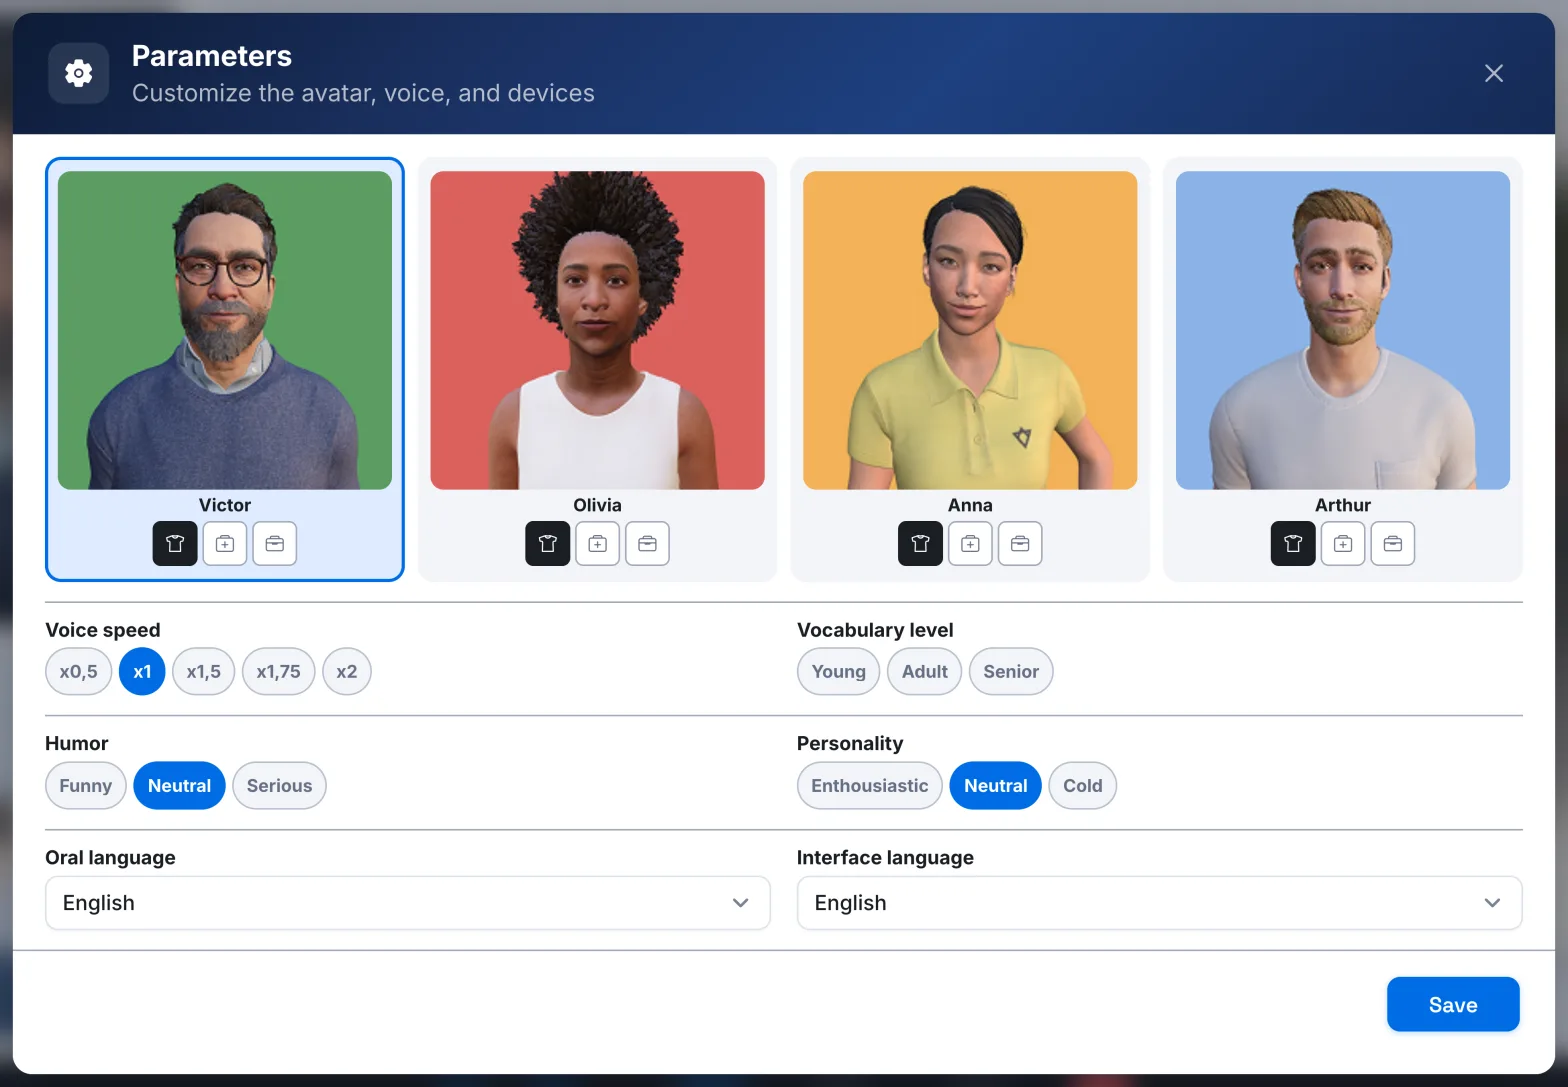Set voice speed to x1

click(142, 672)
